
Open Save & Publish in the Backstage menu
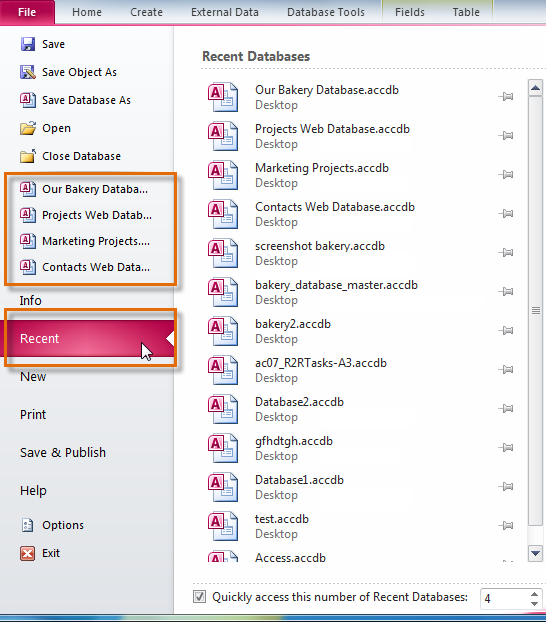tap(63, 453)
